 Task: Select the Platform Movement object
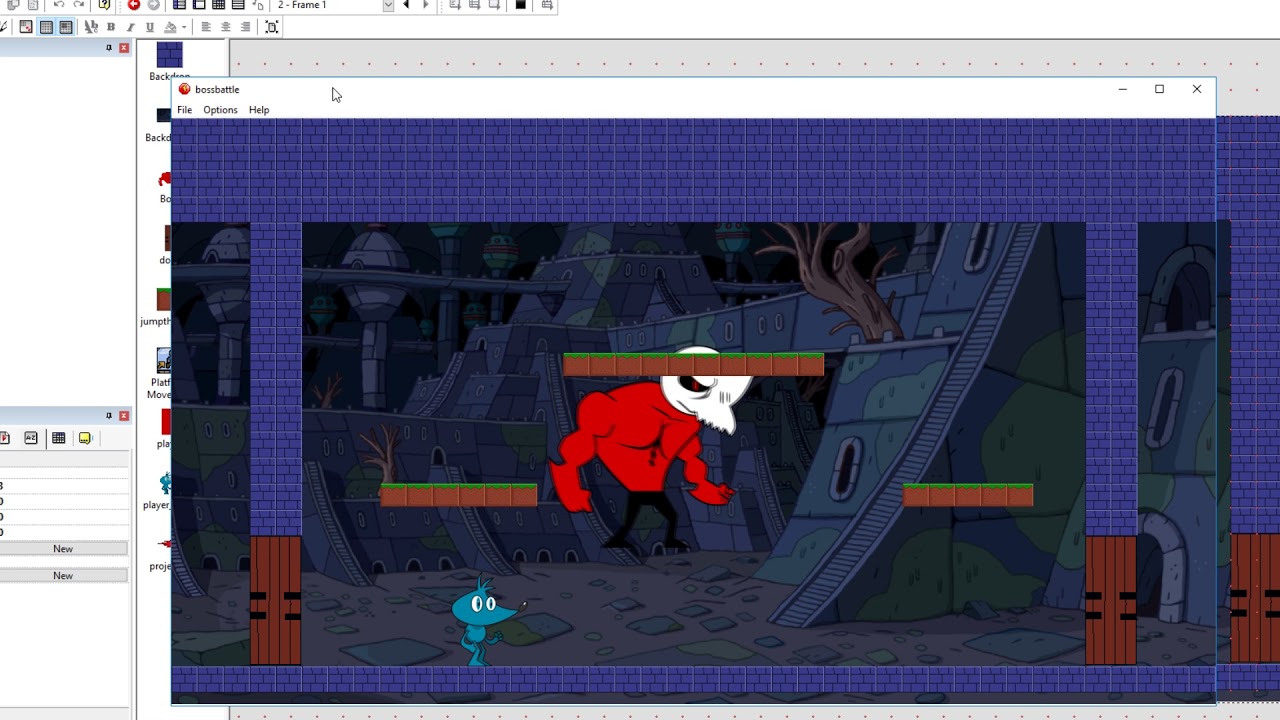tap(164, 360)
